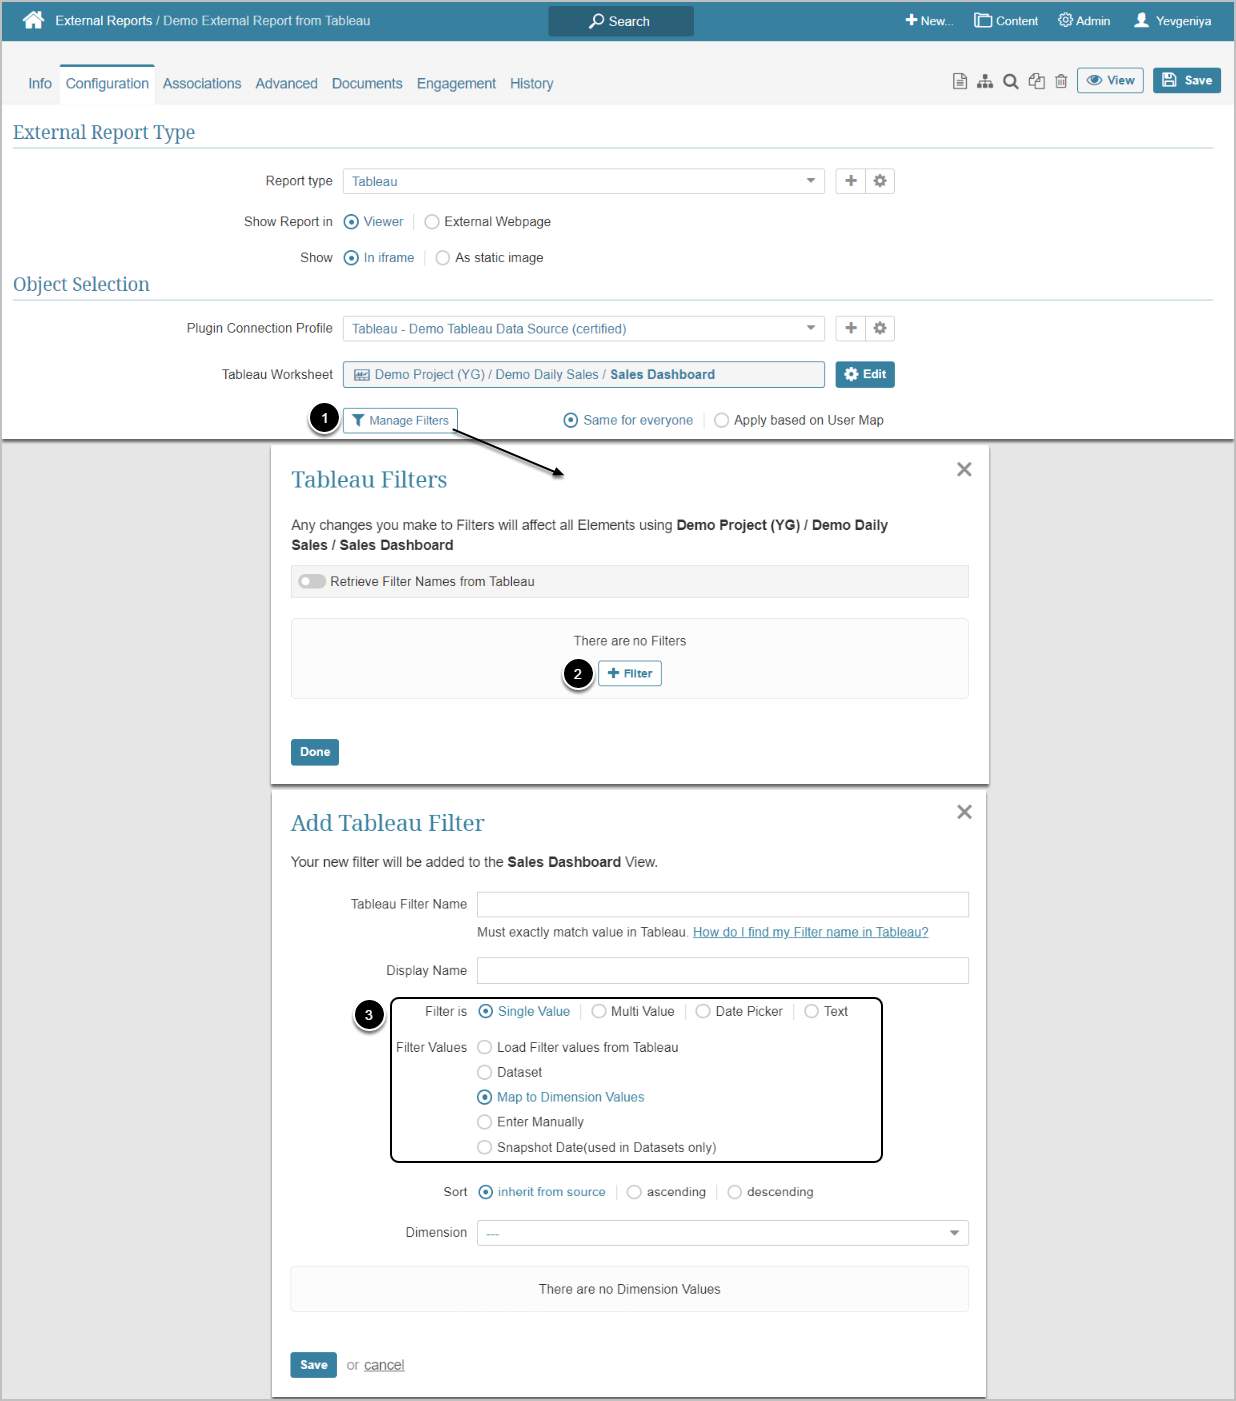1236x1401 pixels.
Task: Save the new Tableau filter
Action: 314,1365
